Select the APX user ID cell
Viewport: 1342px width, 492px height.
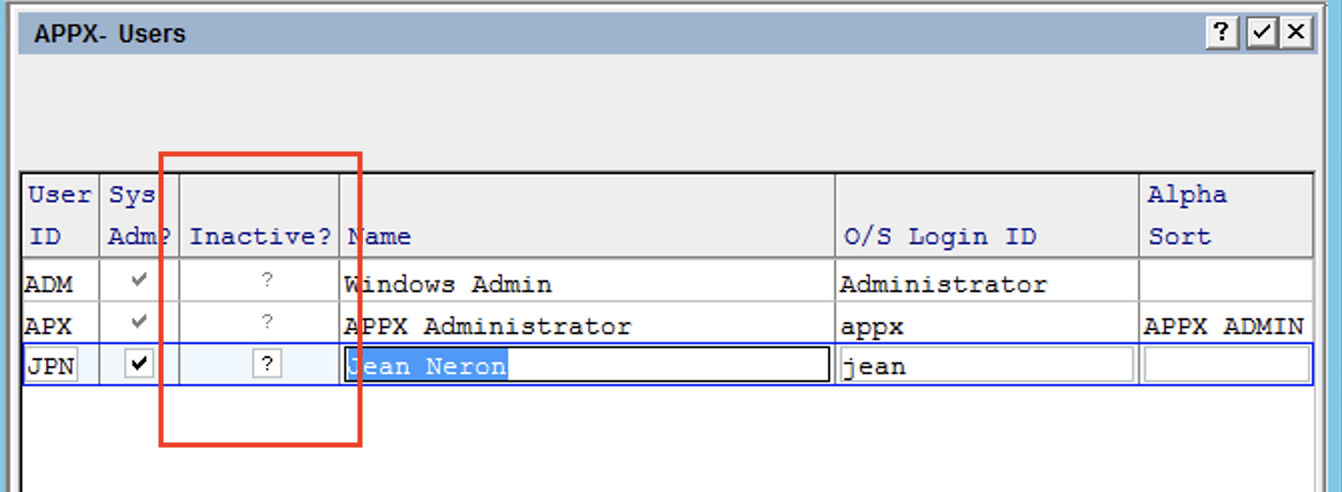coord(51,326)
